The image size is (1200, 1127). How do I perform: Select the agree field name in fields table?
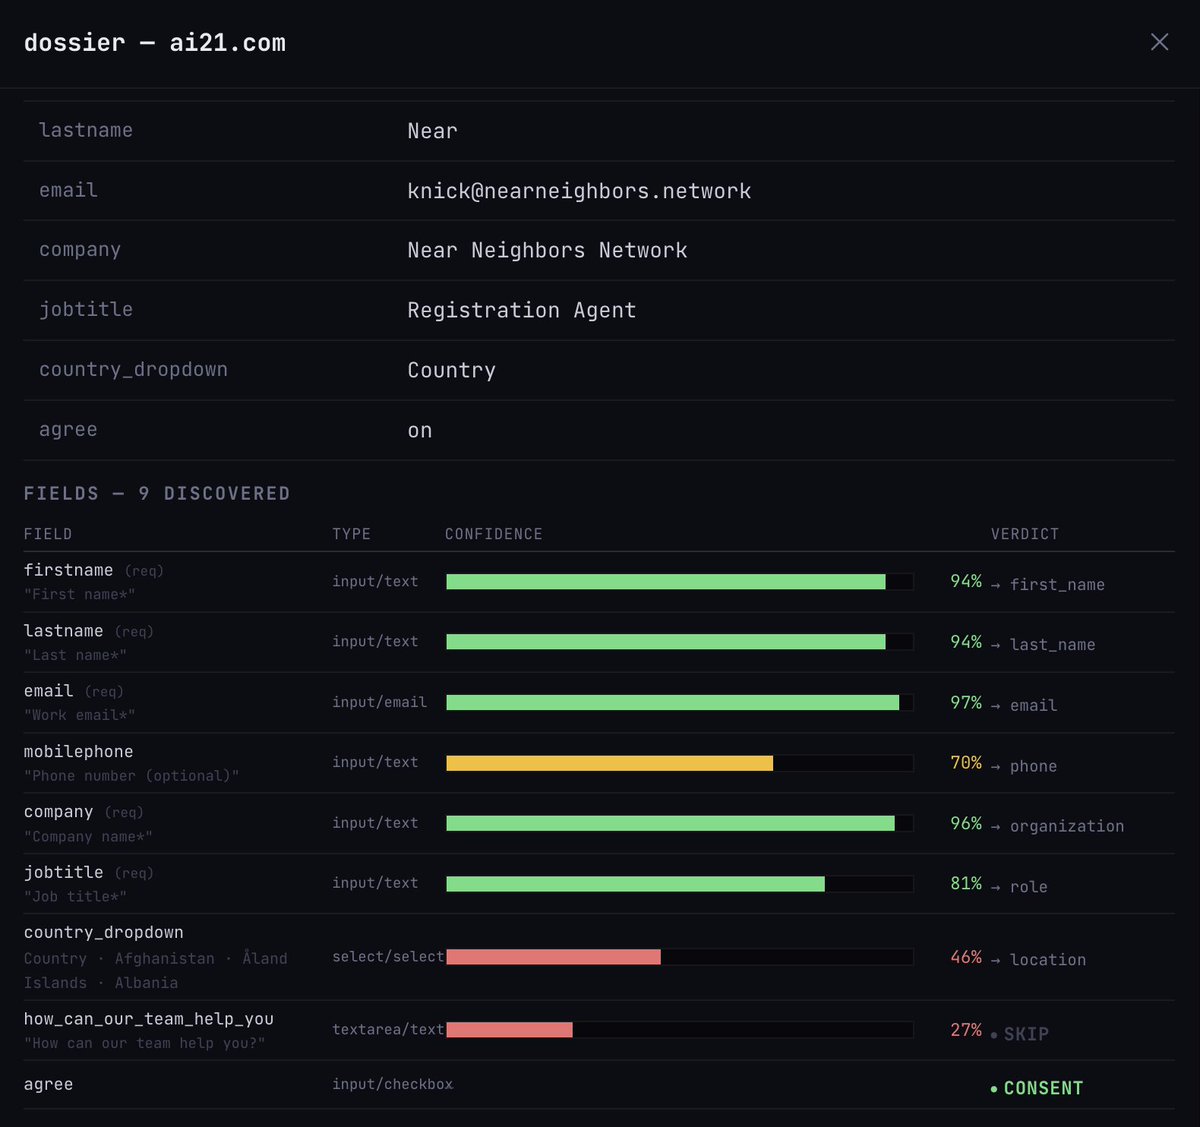[48, 1085]
